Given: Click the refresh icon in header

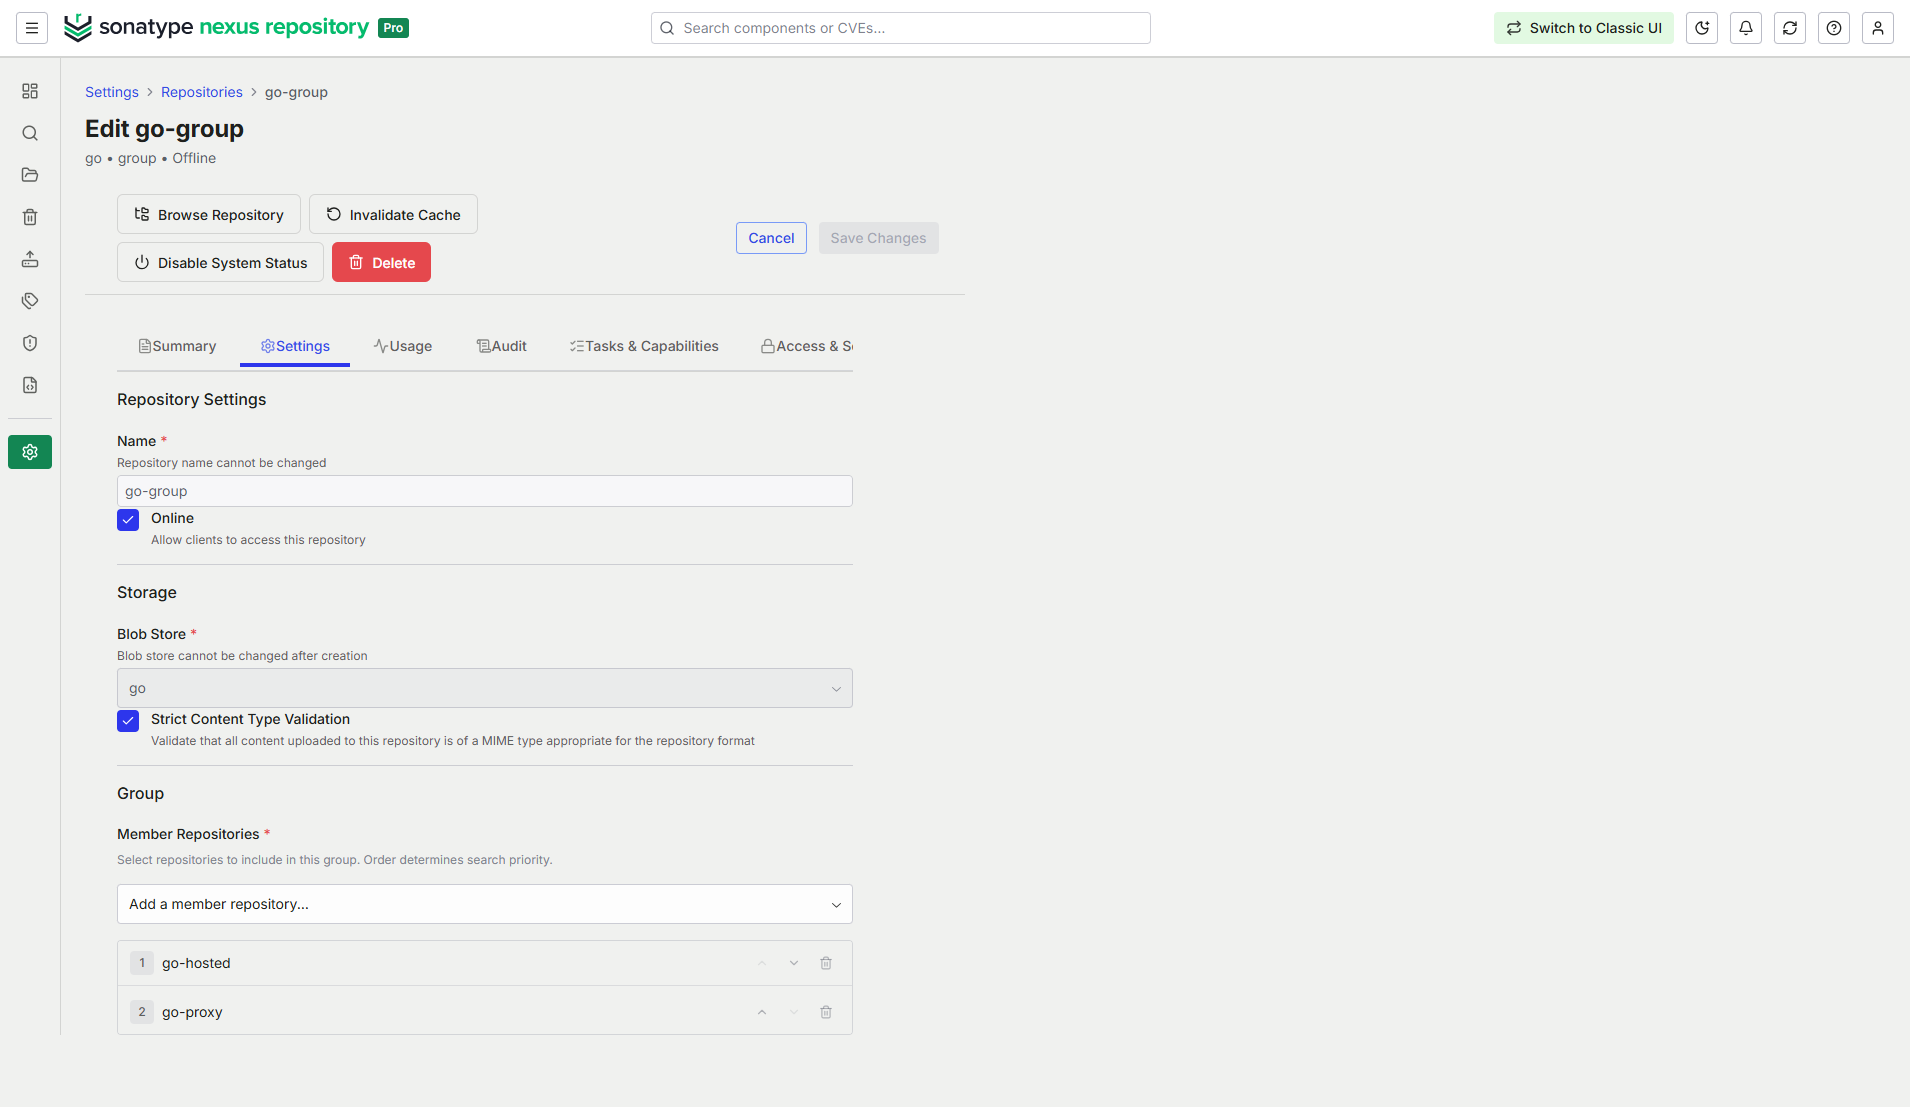Looking at the screenshot, I should (1790, 28).
